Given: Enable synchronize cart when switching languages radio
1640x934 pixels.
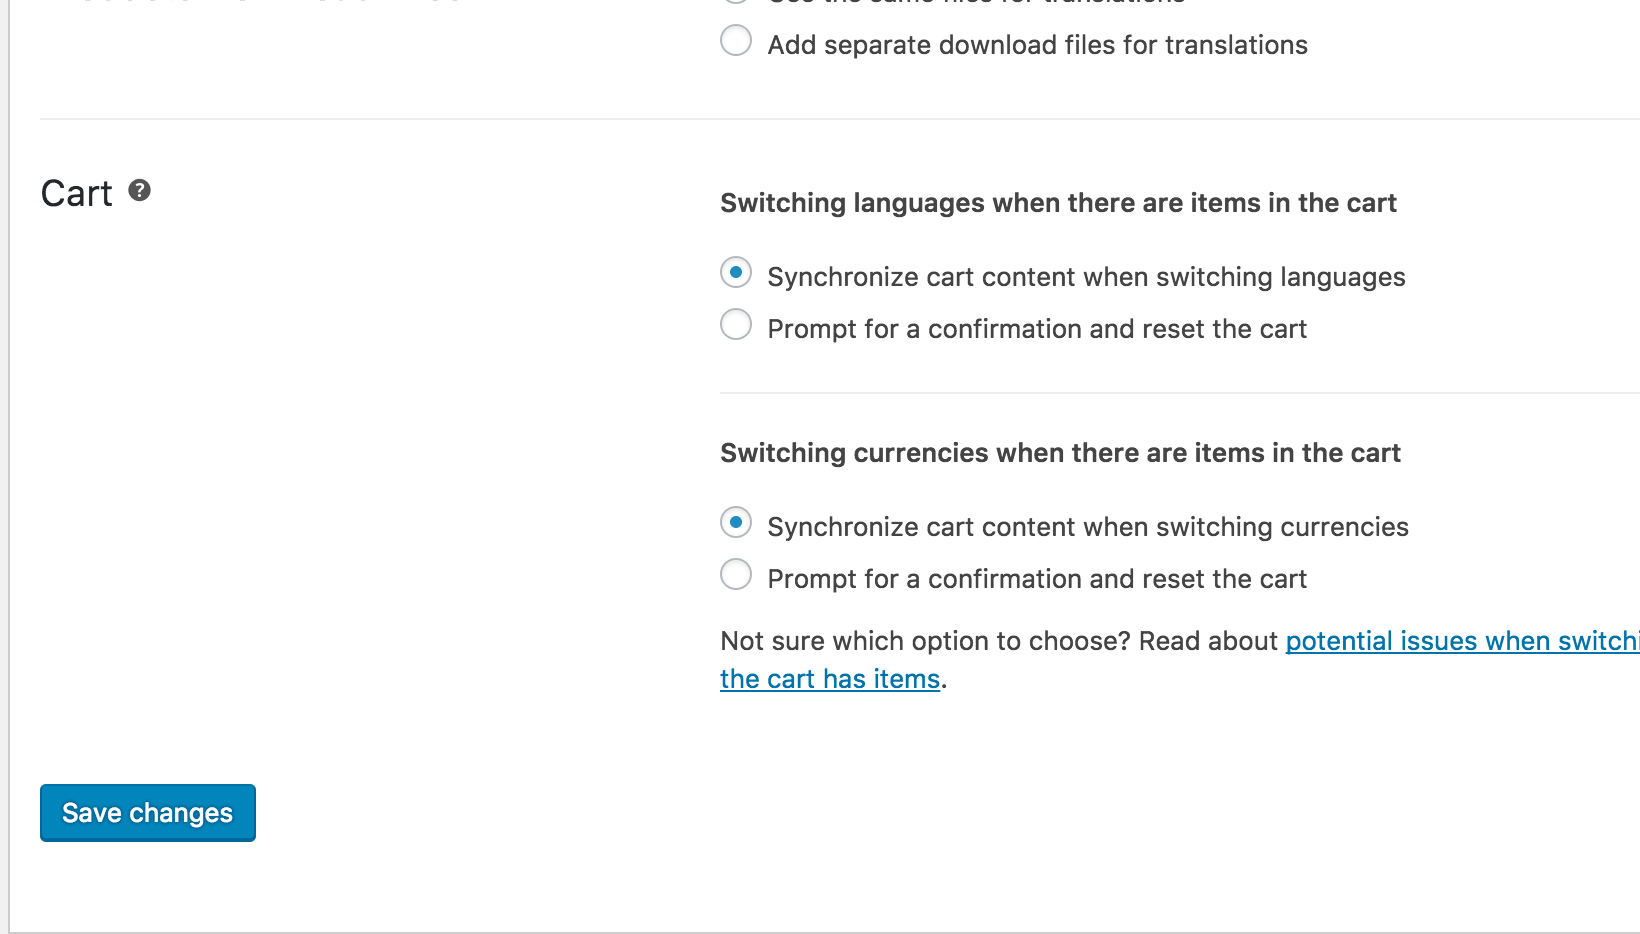Looking at the screenshot, I should (x=736, y=272).
